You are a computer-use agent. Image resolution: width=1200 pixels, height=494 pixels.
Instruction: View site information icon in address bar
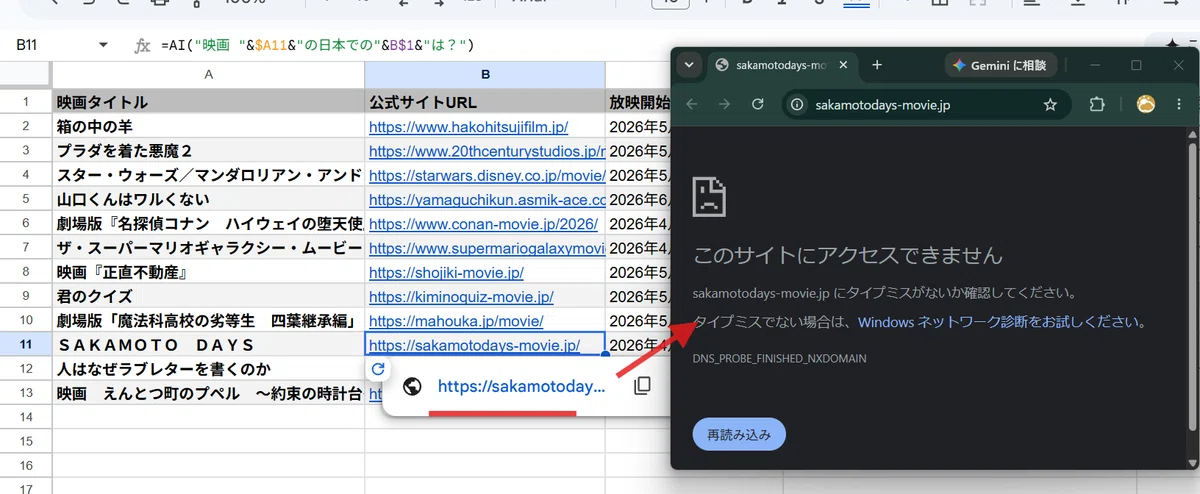(797, 104)
